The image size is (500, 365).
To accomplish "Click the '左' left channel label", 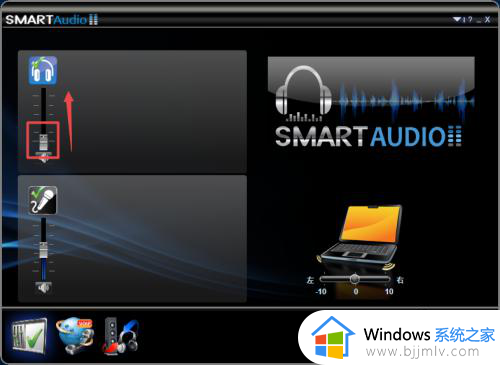I will tap(310, 280).
